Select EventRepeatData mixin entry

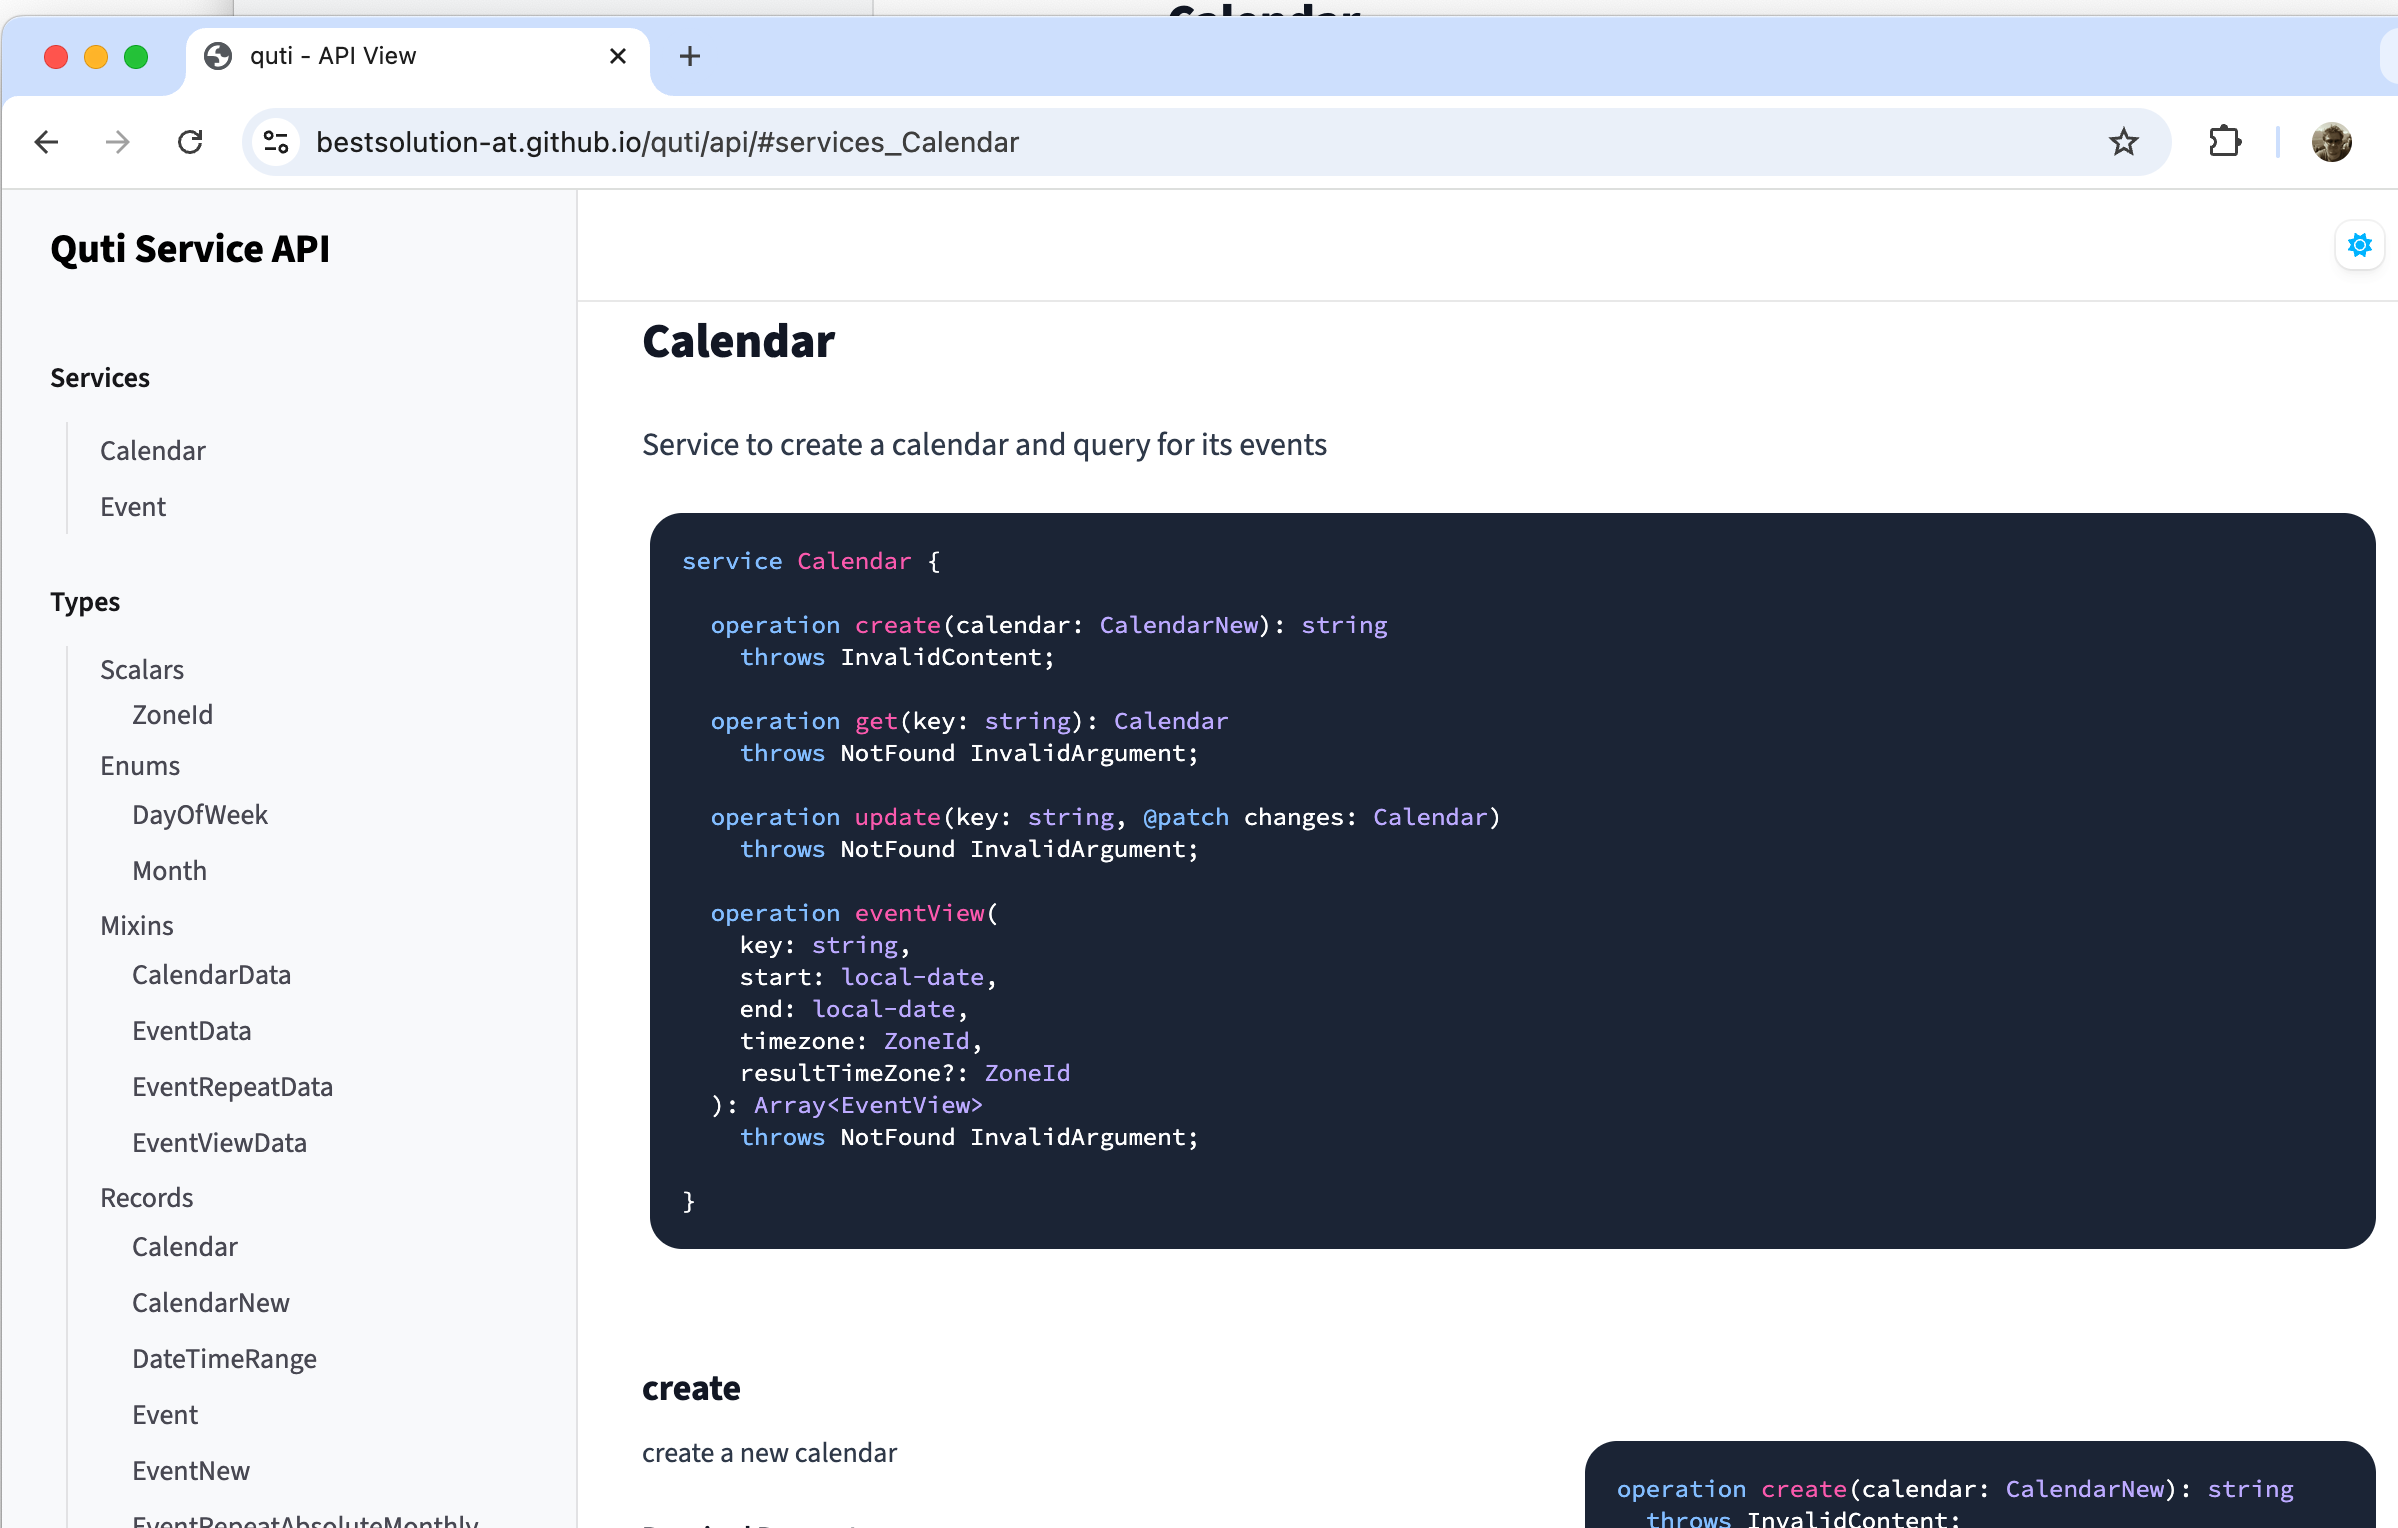coord(232,1087)
